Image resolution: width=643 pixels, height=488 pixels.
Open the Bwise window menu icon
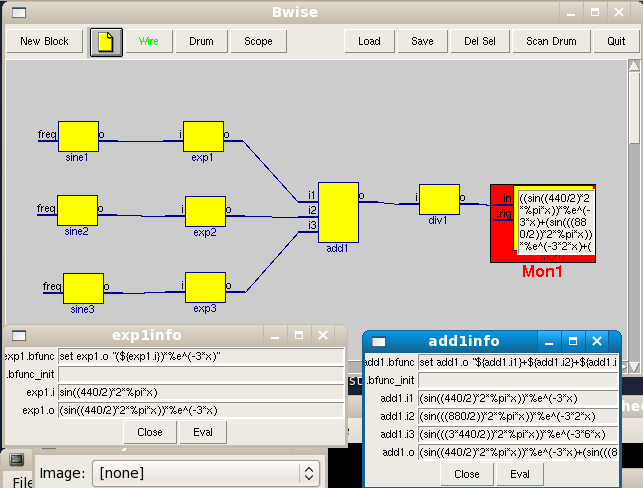pos(19,13)
